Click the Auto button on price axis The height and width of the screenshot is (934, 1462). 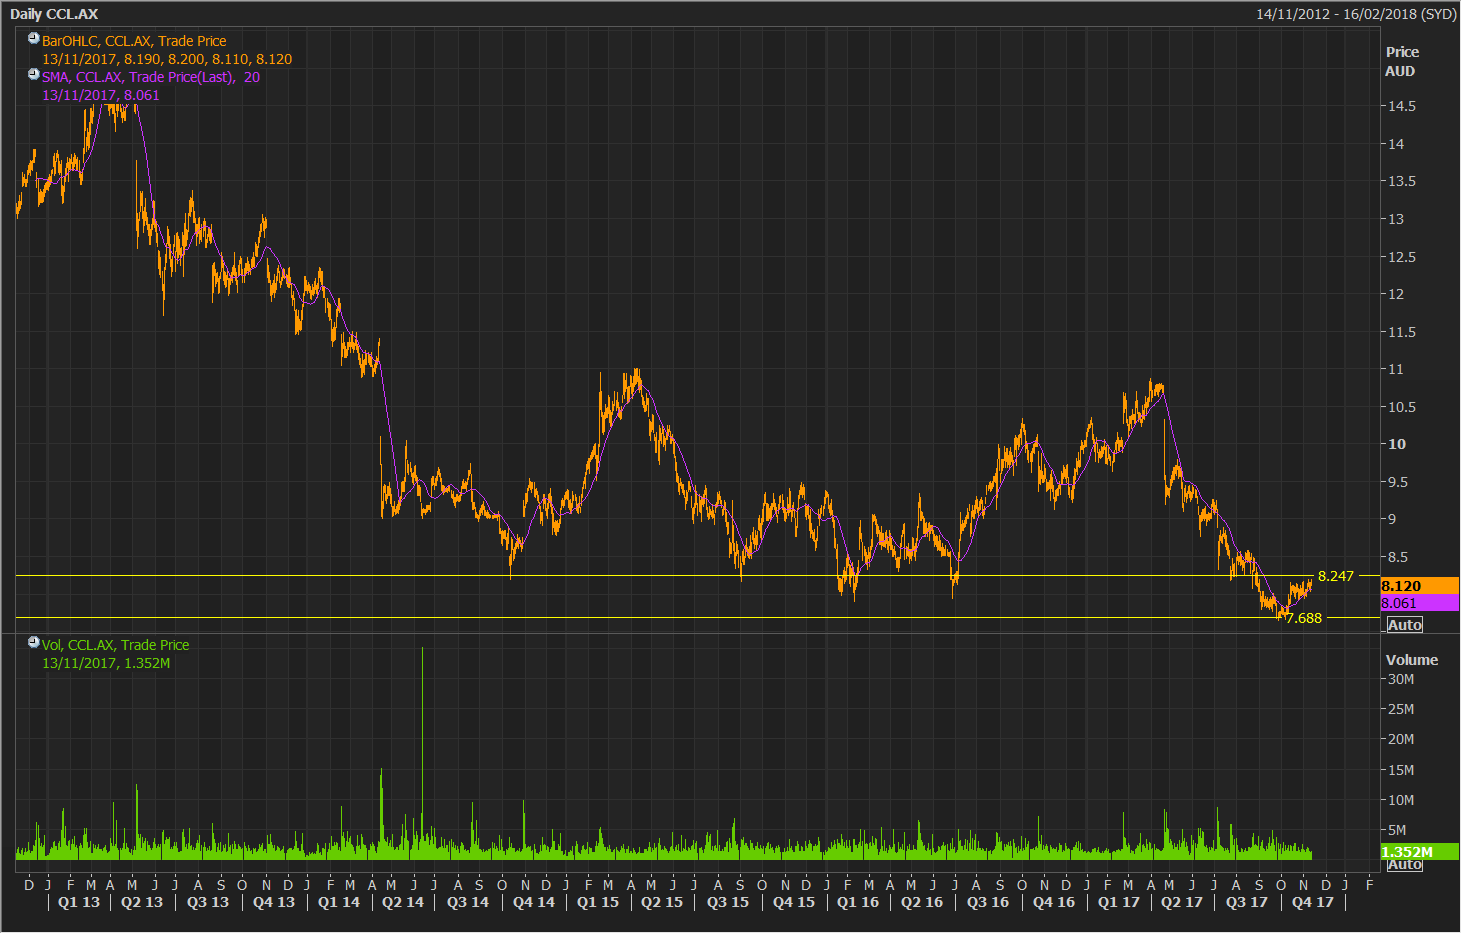click(1404, 625)
